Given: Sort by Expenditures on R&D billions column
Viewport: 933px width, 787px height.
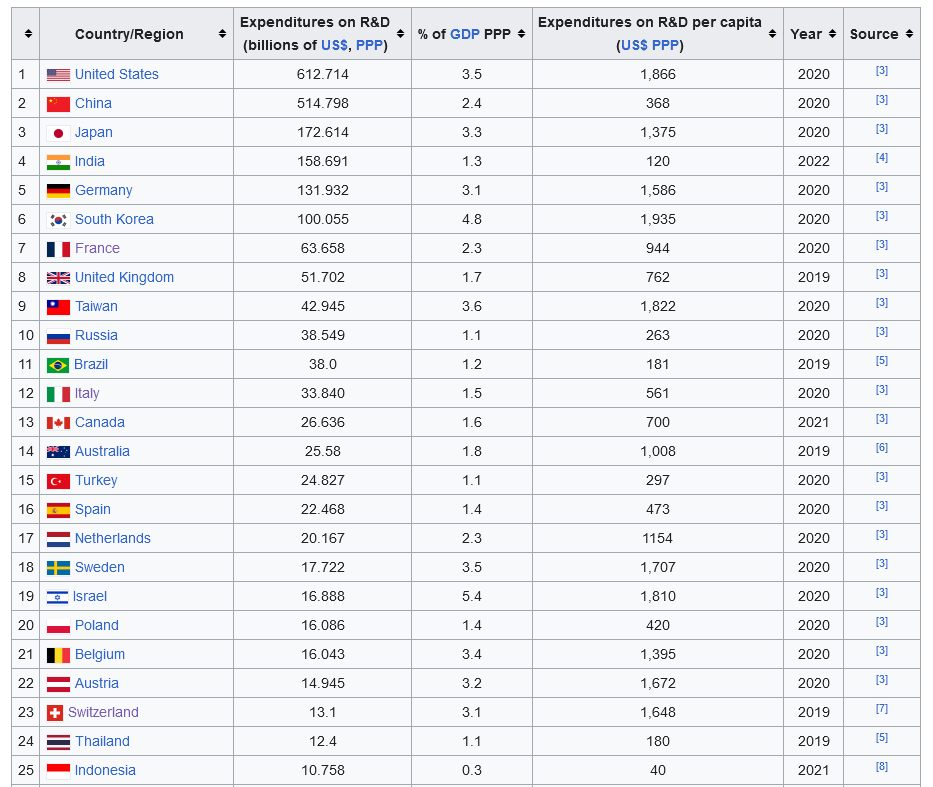Looking at the screenshot, I should [400, 34].
